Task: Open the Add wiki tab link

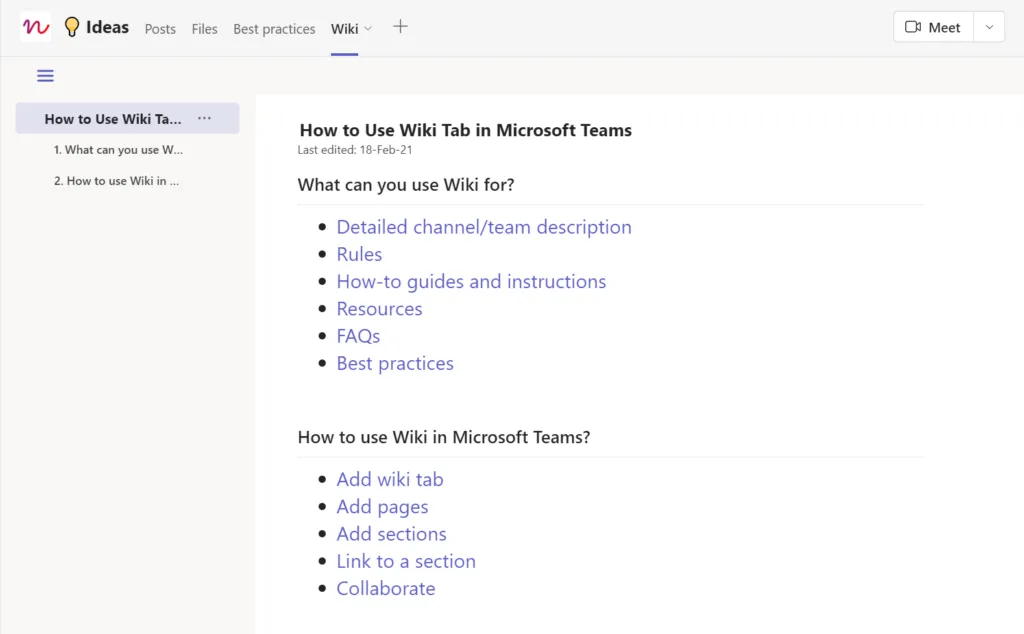Action: (390, 479)
